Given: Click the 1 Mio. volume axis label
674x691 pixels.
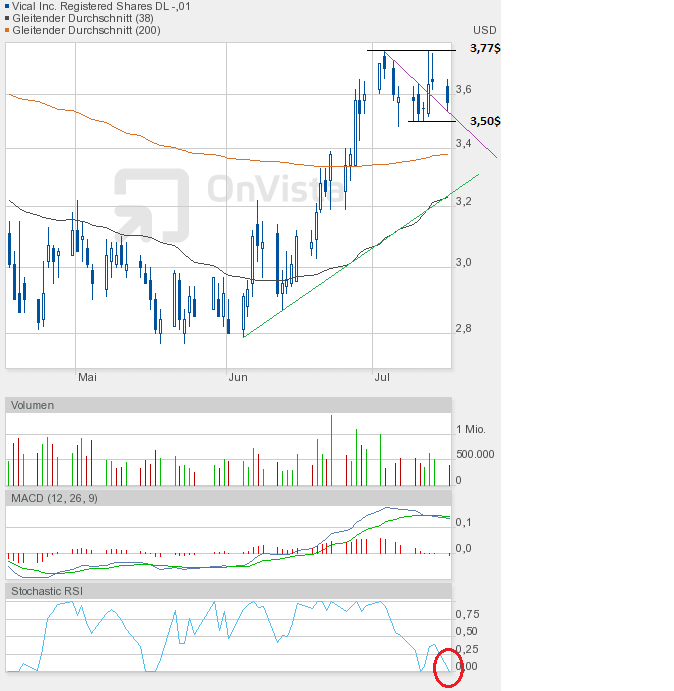Looking at the screenshot, I should tap(471, 430).
